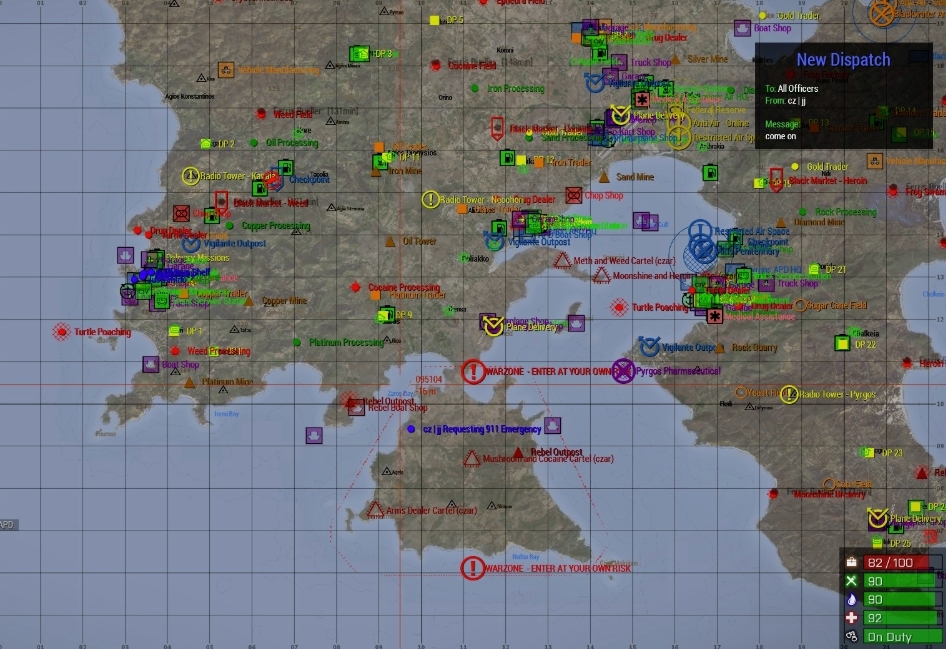
Task: Select the Sugar Cane Field orange circle
Action: [800, 305]
